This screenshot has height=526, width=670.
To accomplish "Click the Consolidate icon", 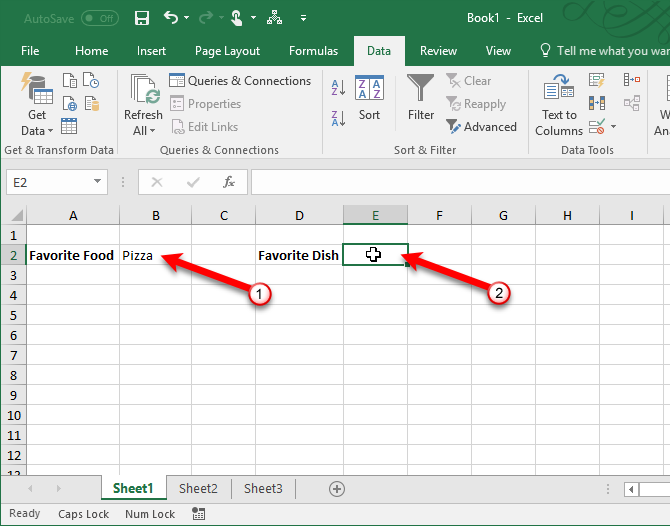I will 632,79.
